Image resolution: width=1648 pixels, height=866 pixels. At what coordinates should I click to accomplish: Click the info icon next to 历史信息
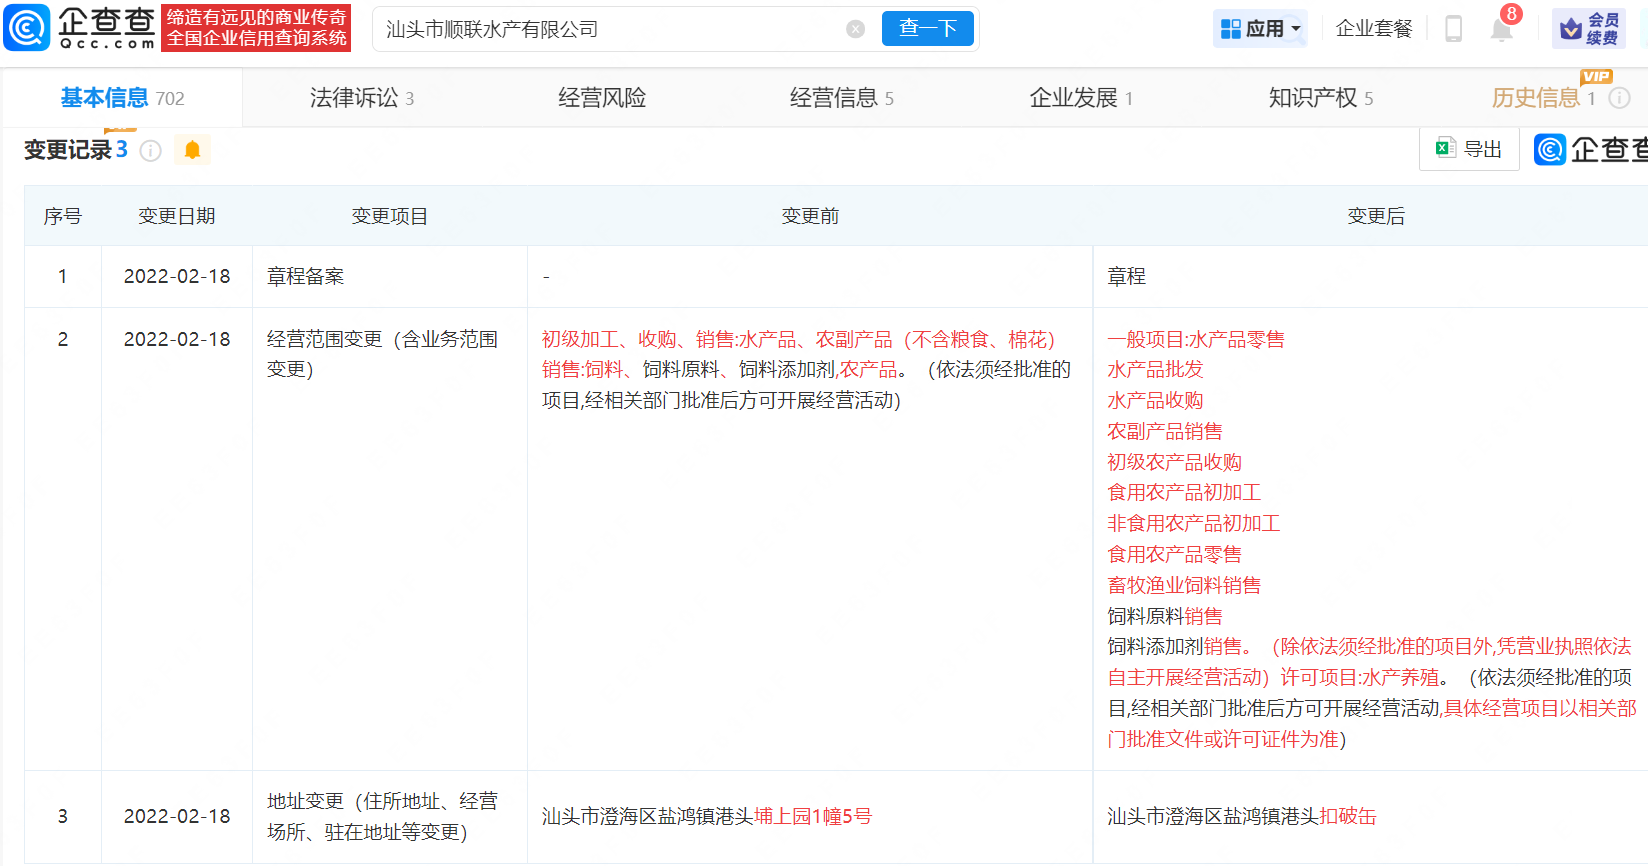coord(1620,98)
